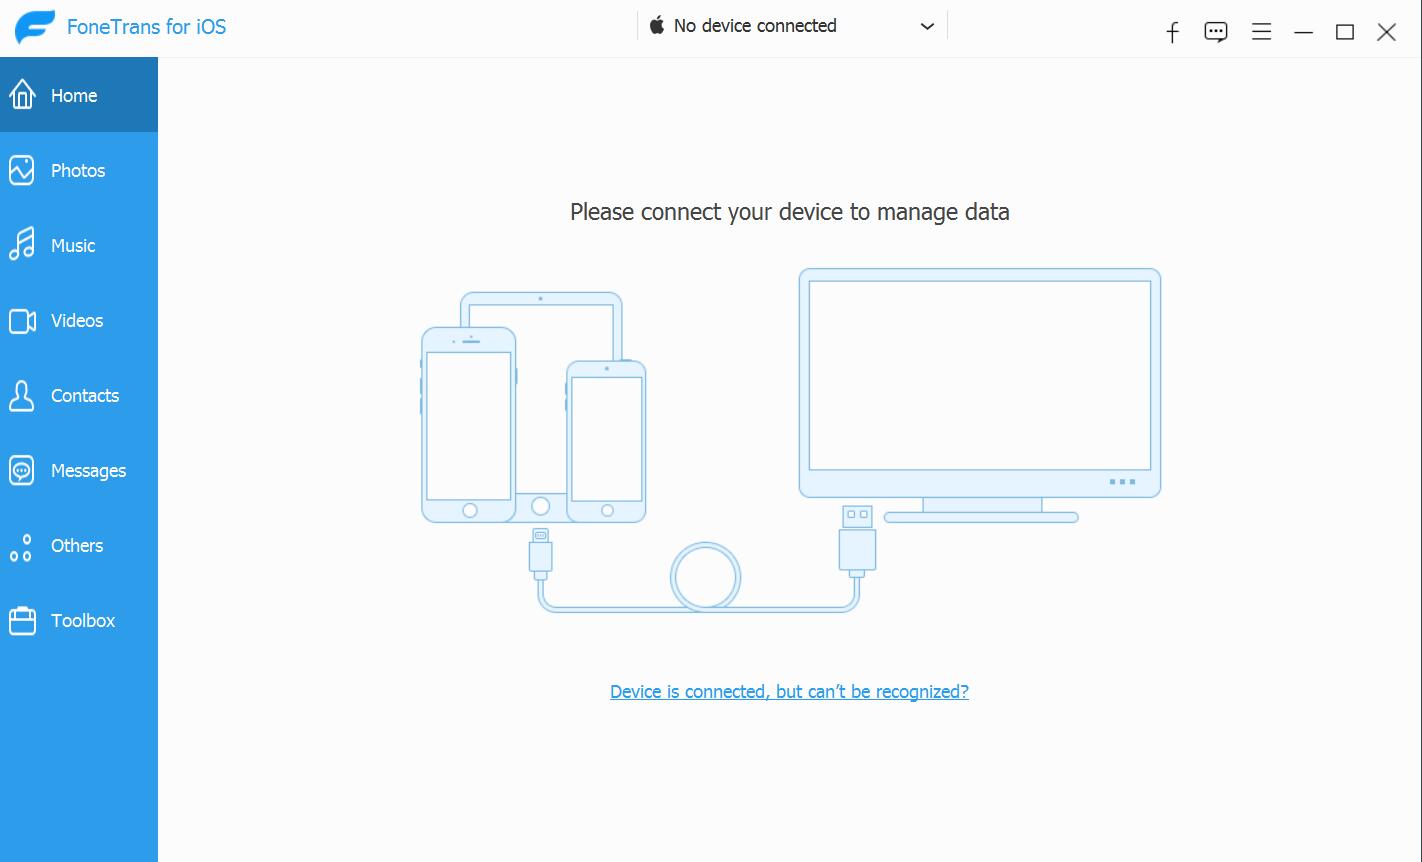Image resolution: width=1422 pixels, height=862 pixels.
Task: Expand the device selector dropdown arrow
Action: [927, 26]
